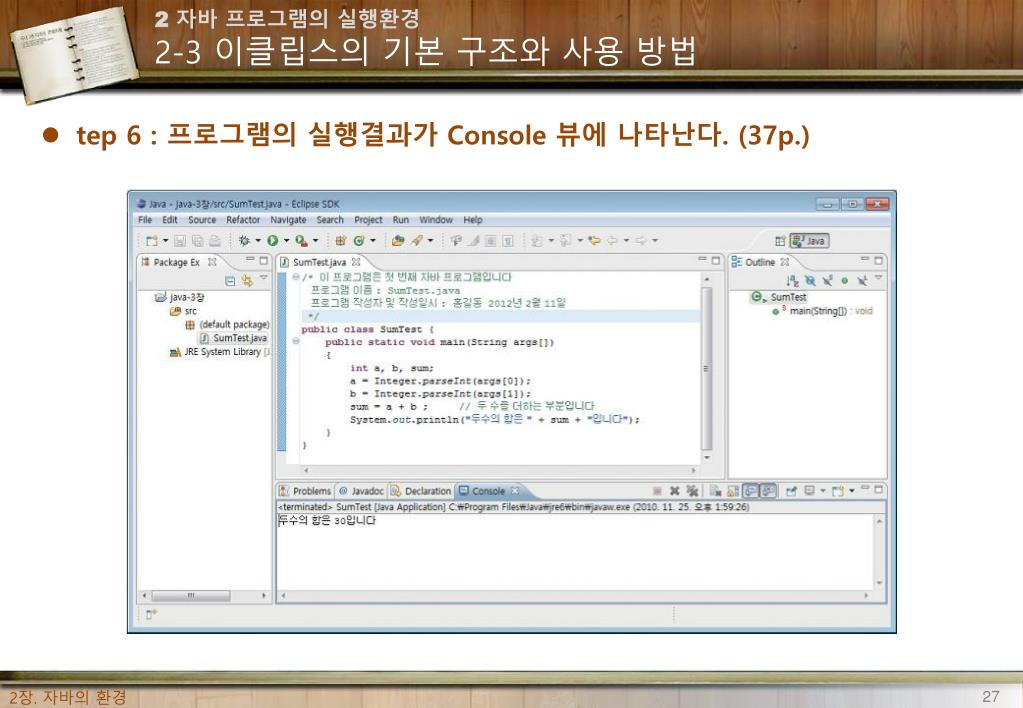
Task: Select SumTest.java in Package Explorer
Action: point(233,338)
